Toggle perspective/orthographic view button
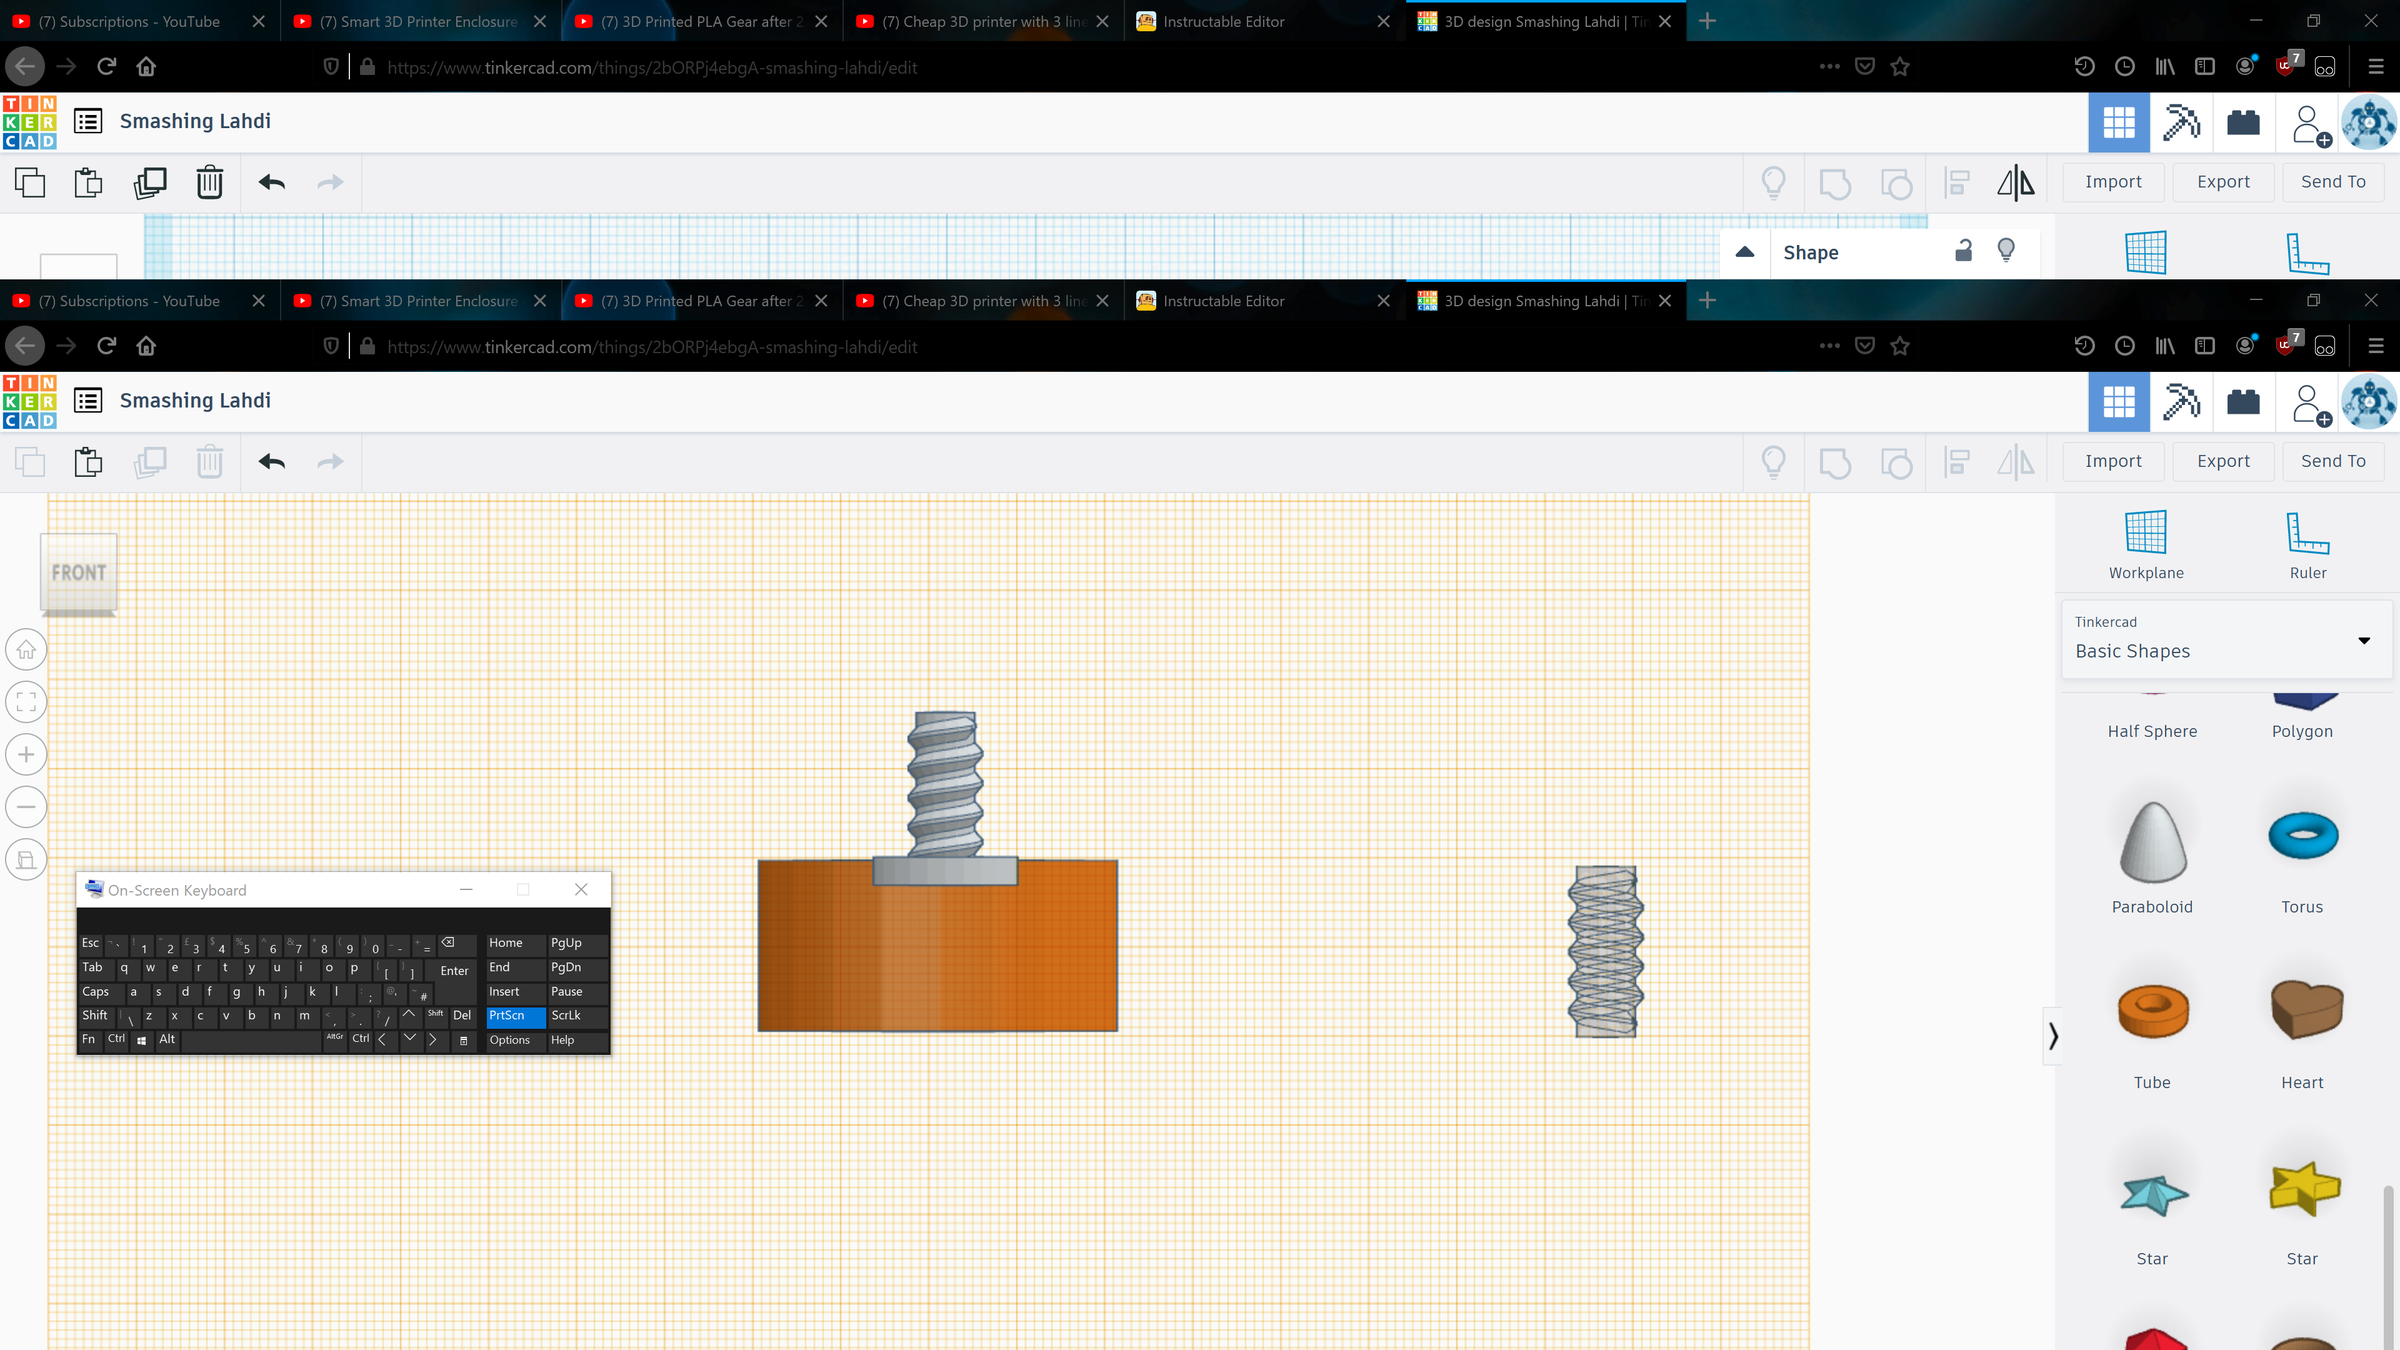Image resolution: width=2400 pixels, height=1350 pixels. [x=26, y=860]
